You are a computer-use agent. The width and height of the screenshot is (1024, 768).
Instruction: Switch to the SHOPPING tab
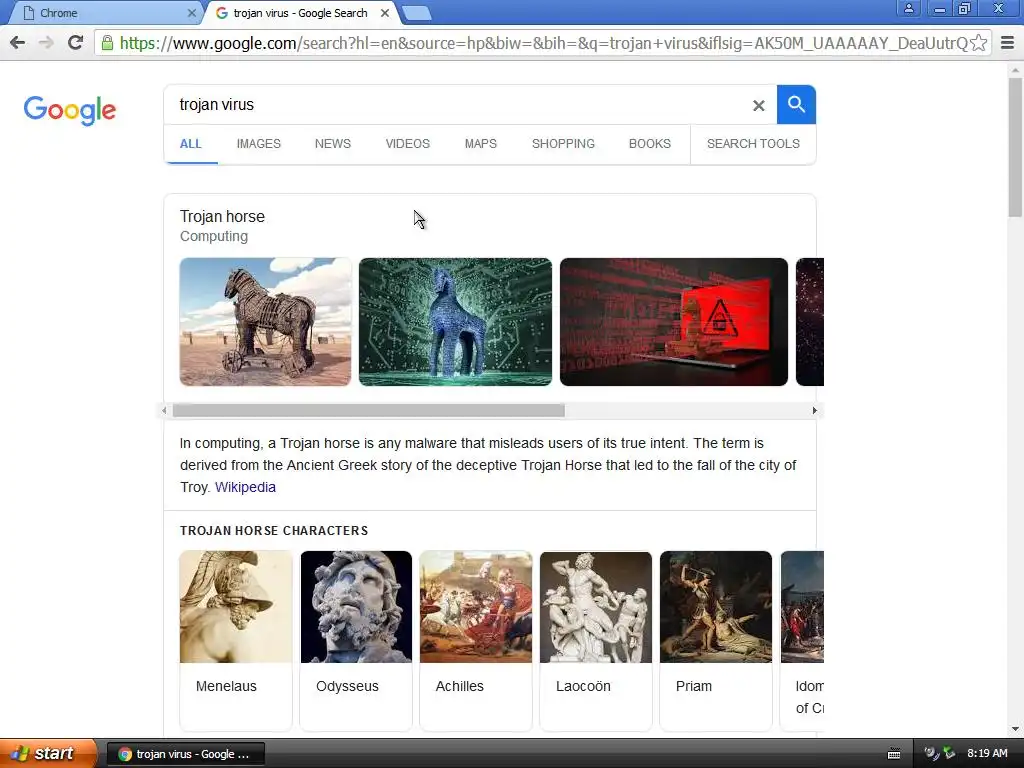pyautogui.click(x=563, y=144)
